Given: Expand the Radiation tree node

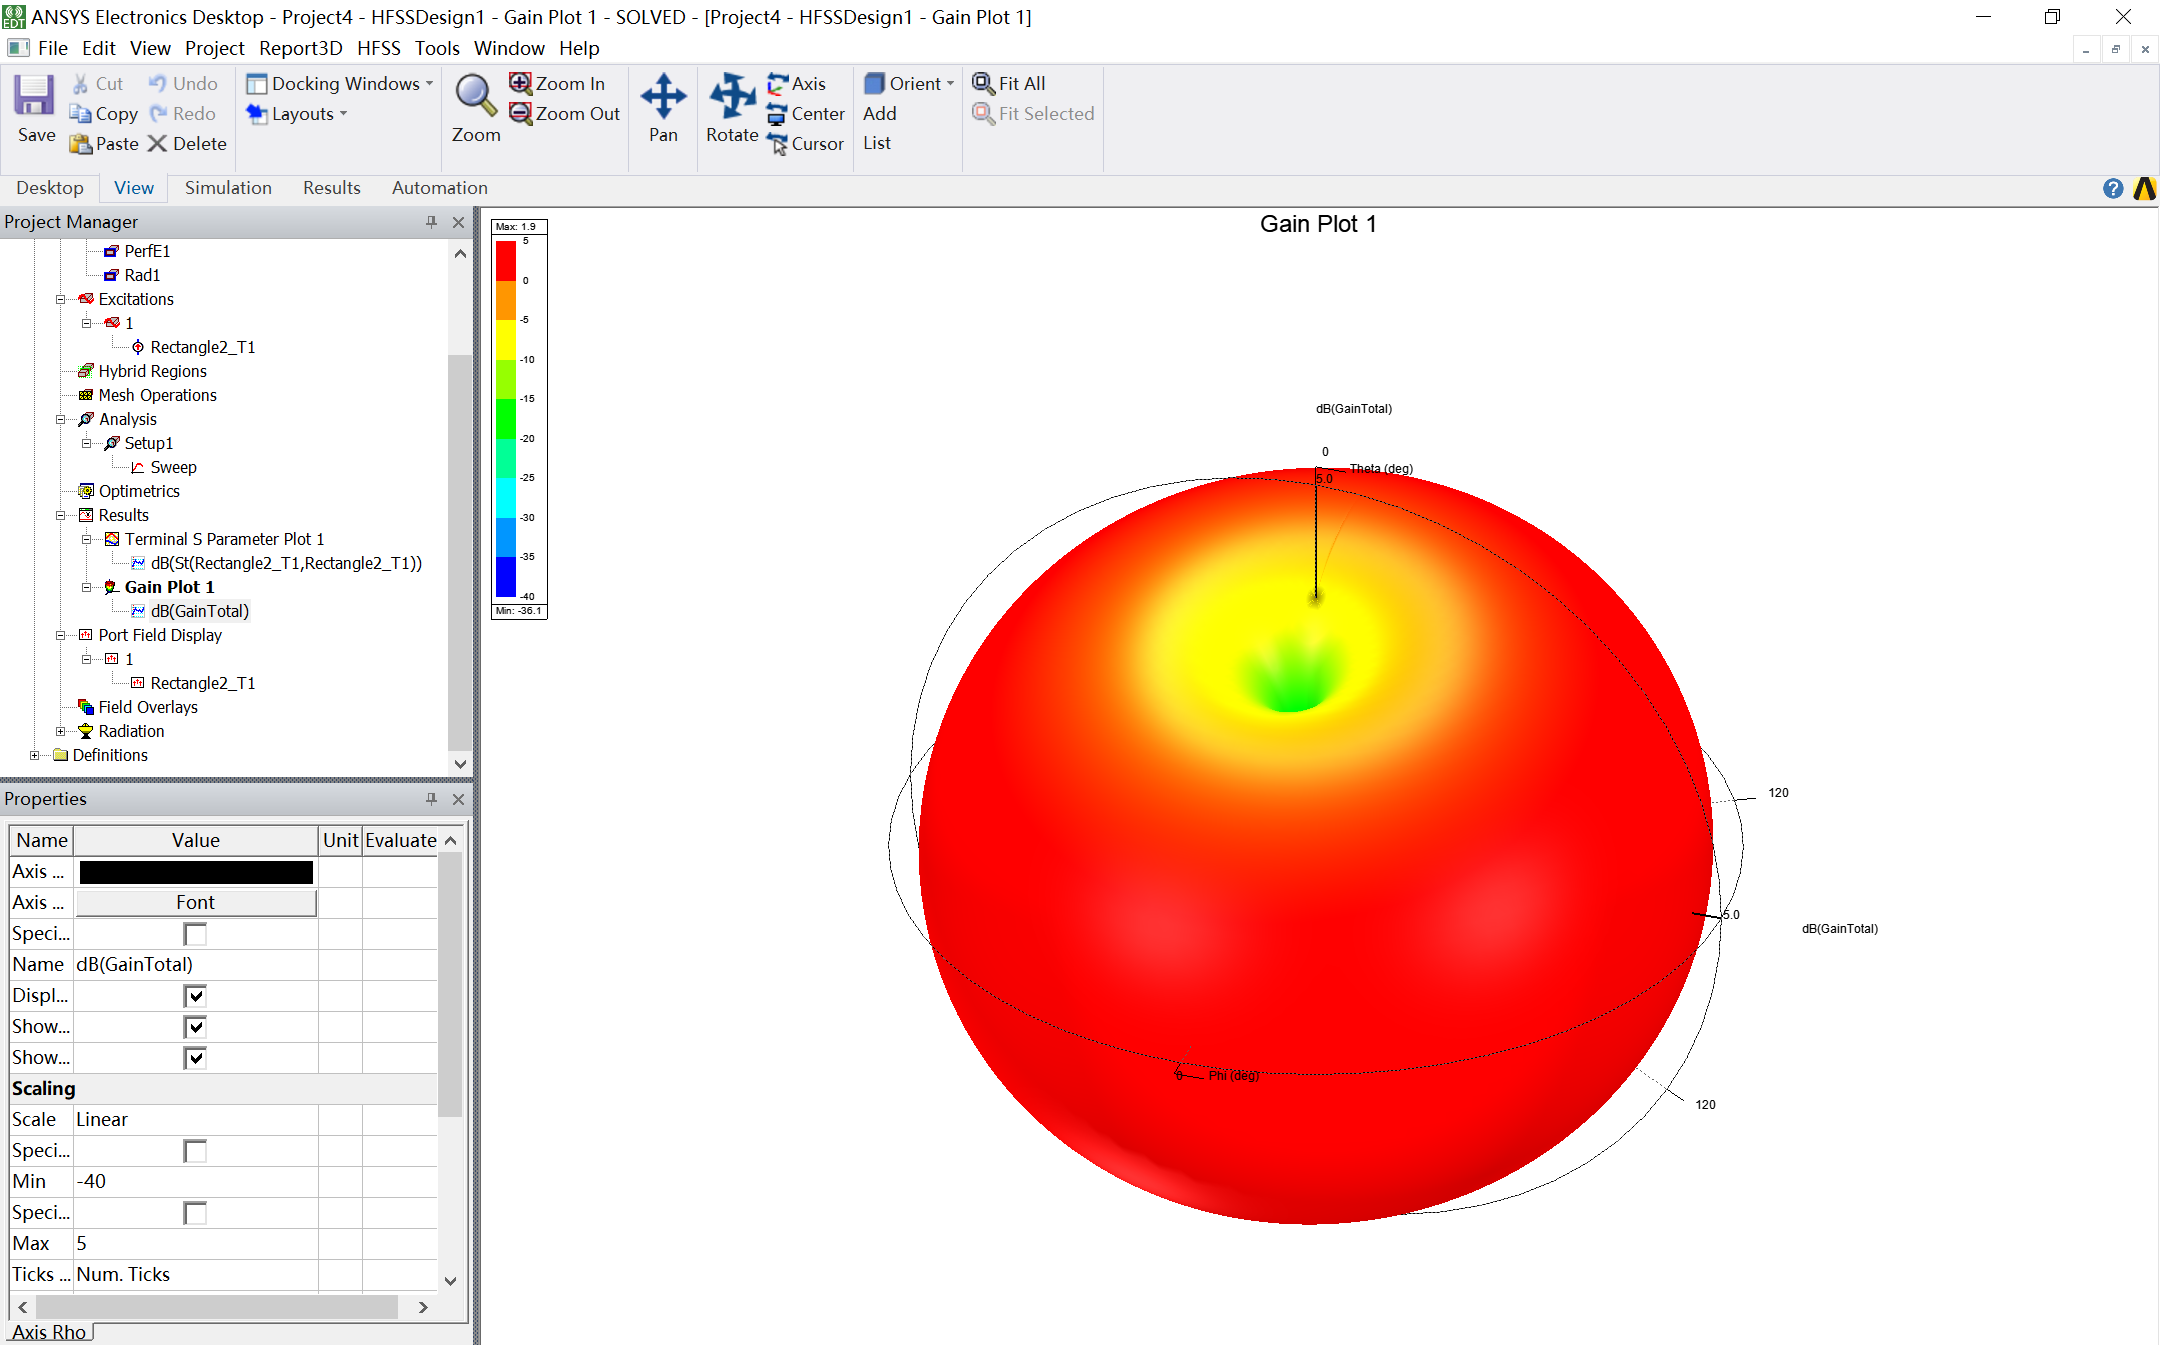Looking at the screenshot, I should tap(61, 731).
